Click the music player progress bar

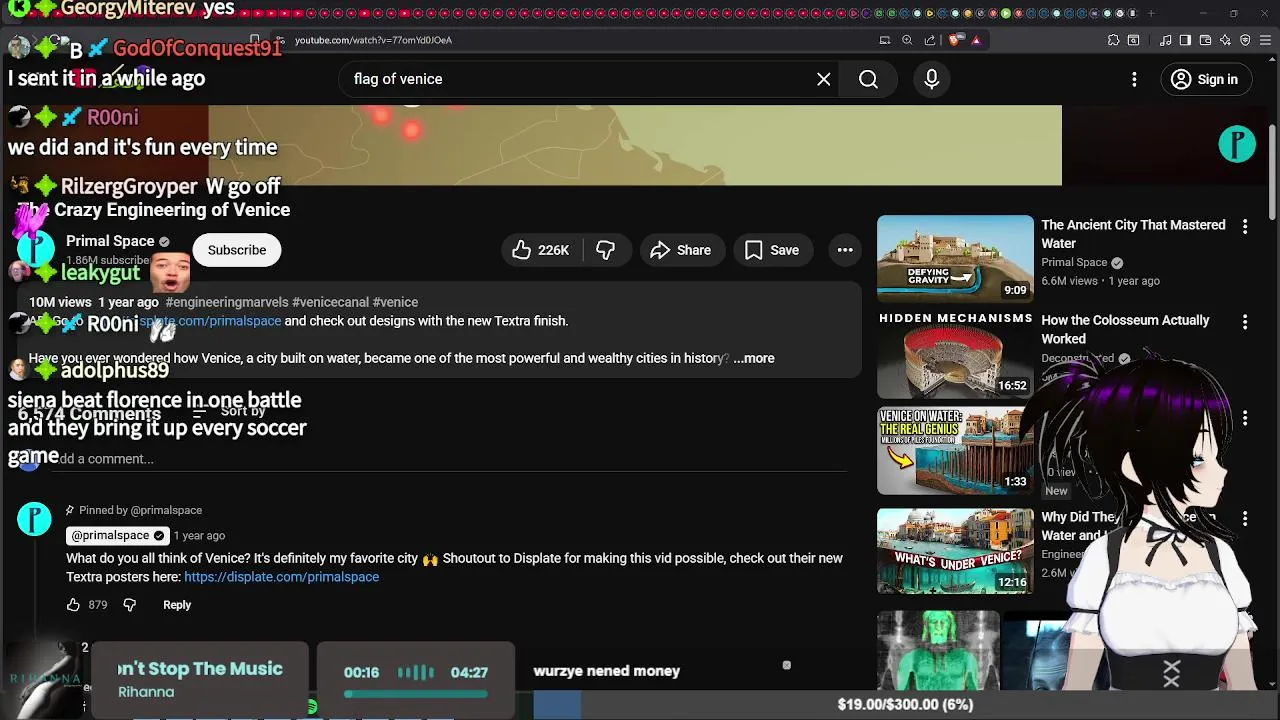point(416,694)
